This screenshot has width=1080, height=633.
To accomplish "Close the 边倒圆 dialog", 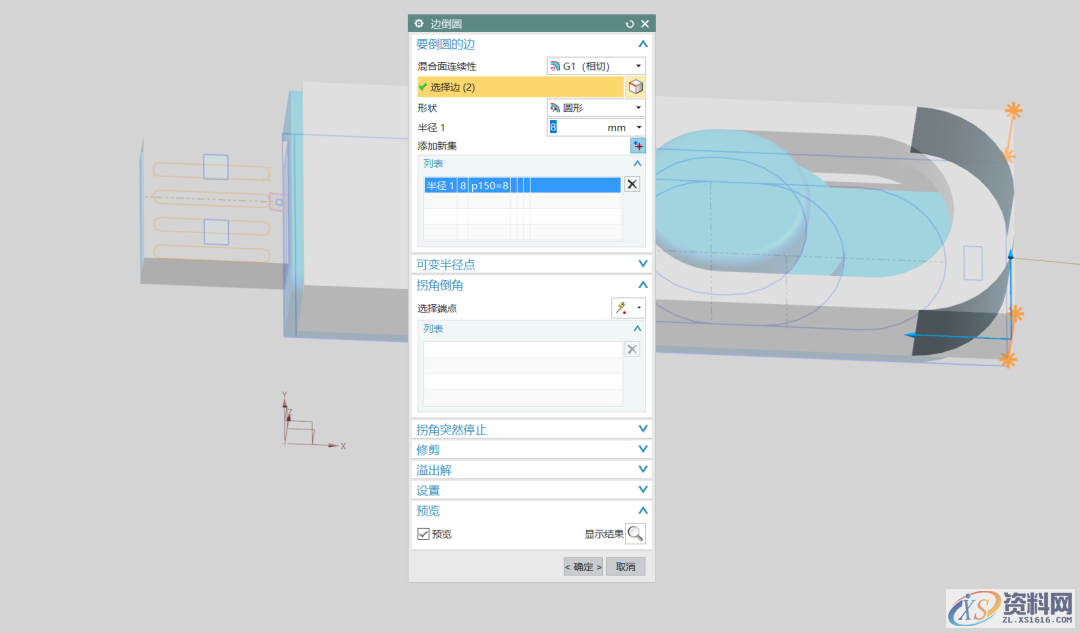I will coord(645,23).
